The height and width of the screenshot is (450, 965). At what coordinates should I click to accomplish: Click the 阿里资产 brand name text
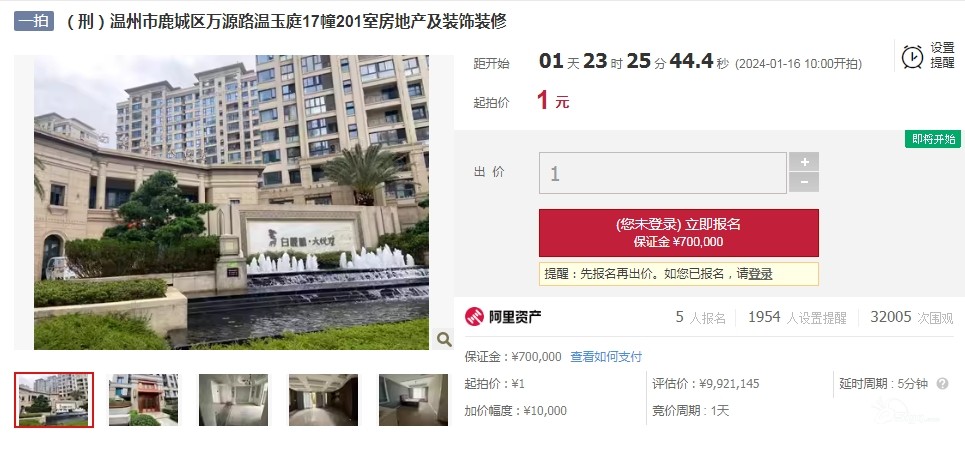pyautogui.click(x=515, y=318)
